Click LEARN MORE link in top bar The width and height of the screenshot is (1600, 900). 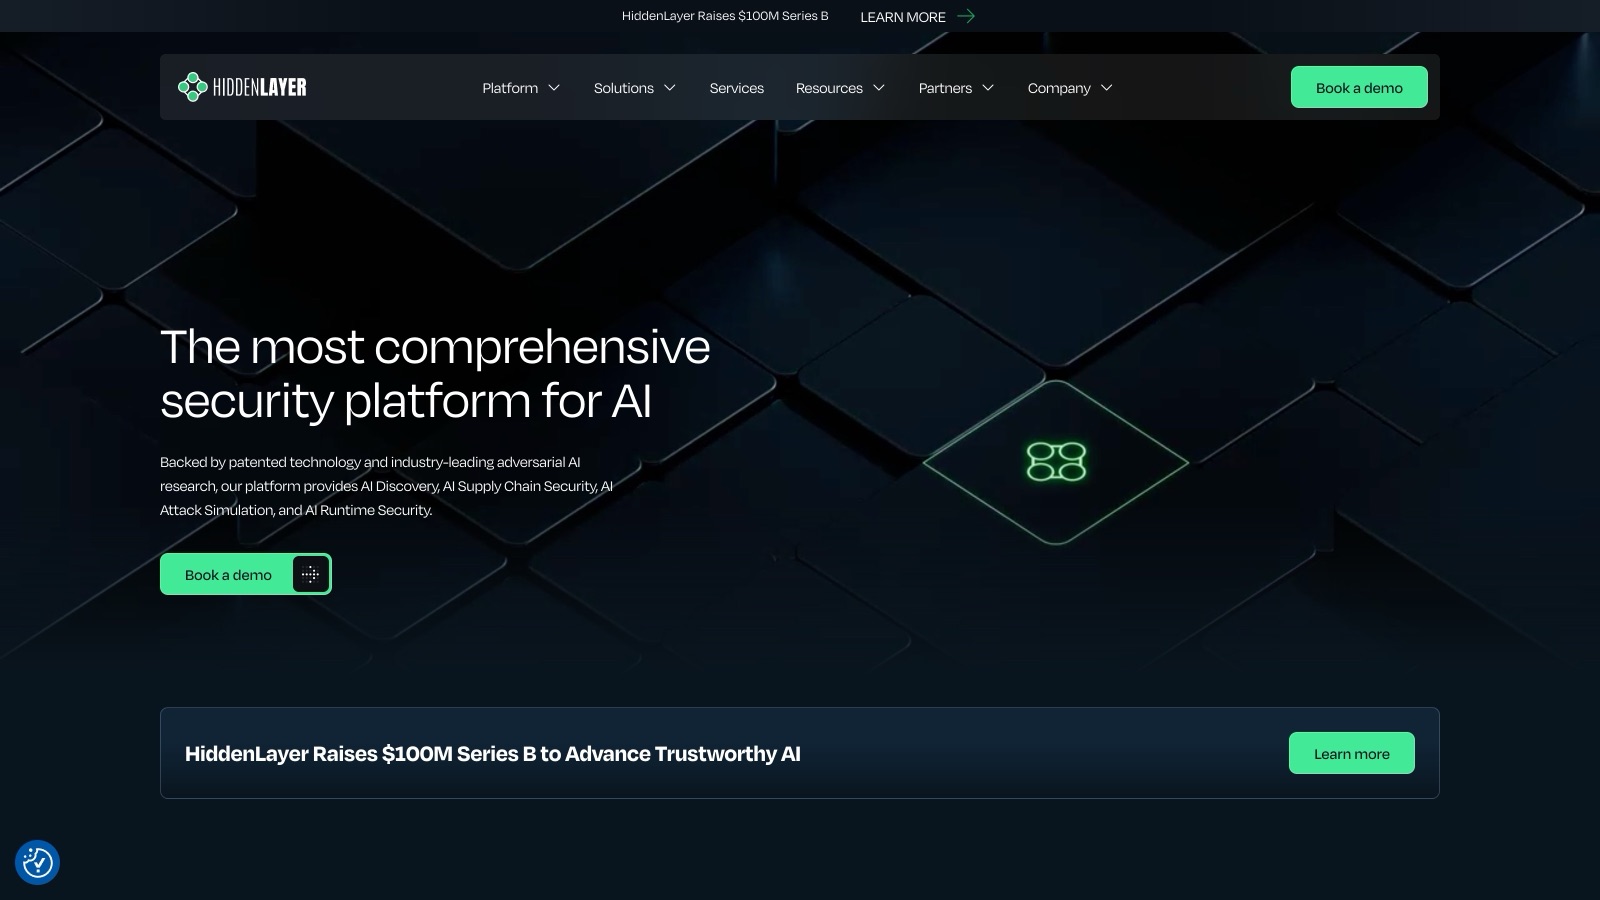[903, 17]
